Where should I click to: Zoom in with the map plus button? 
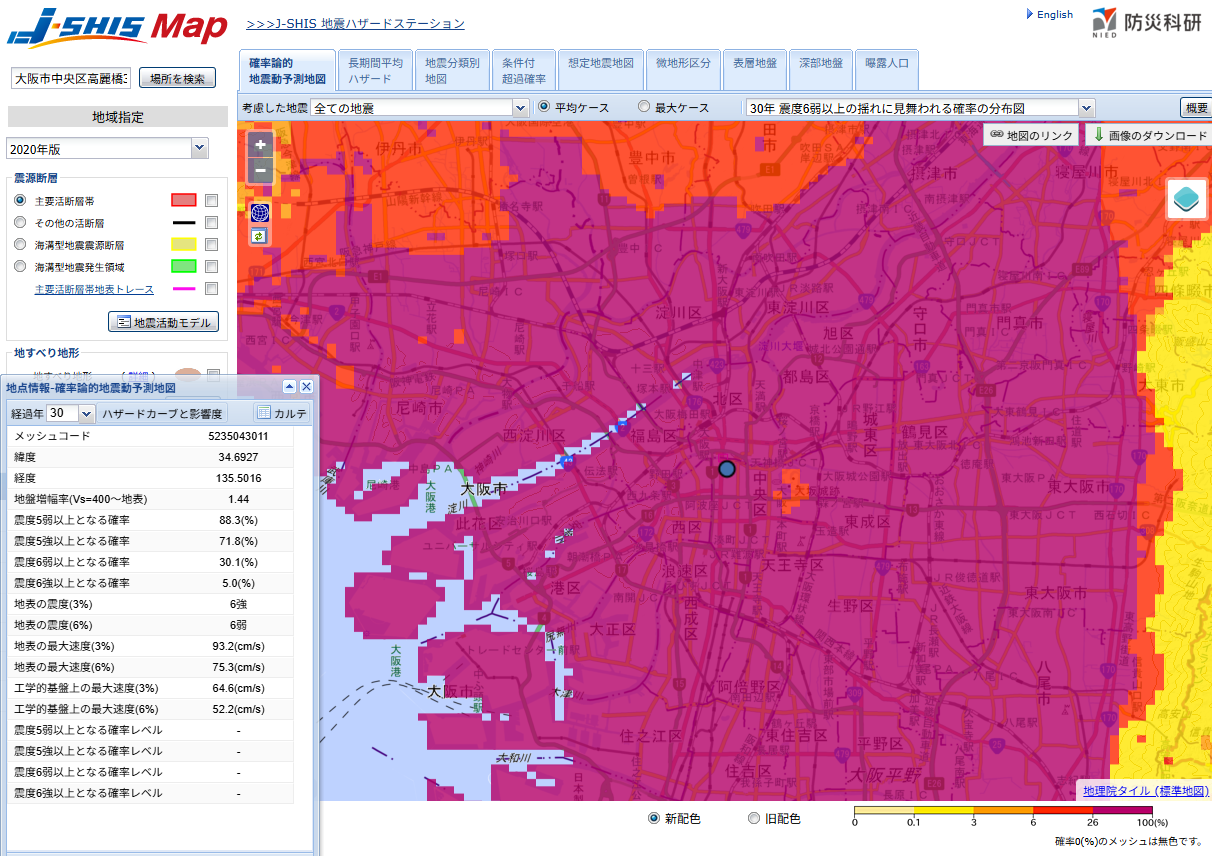[x=260, y=145]
